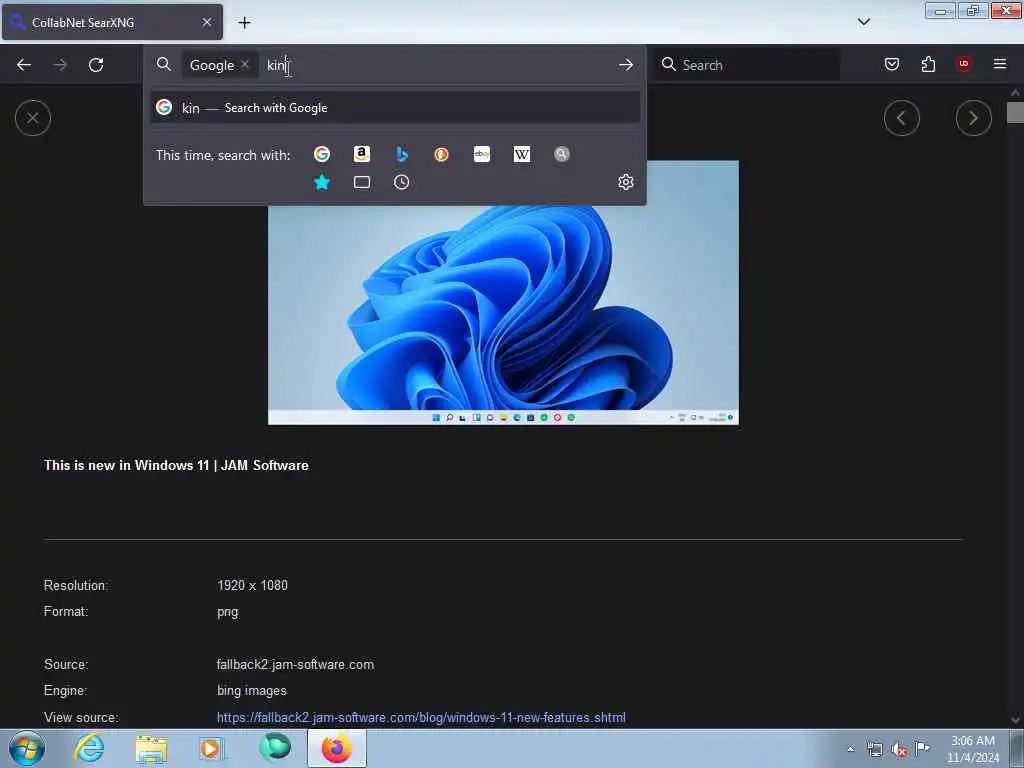
Task: Click the 'This is new in Windows 11' title
Action: click(176, 466)
